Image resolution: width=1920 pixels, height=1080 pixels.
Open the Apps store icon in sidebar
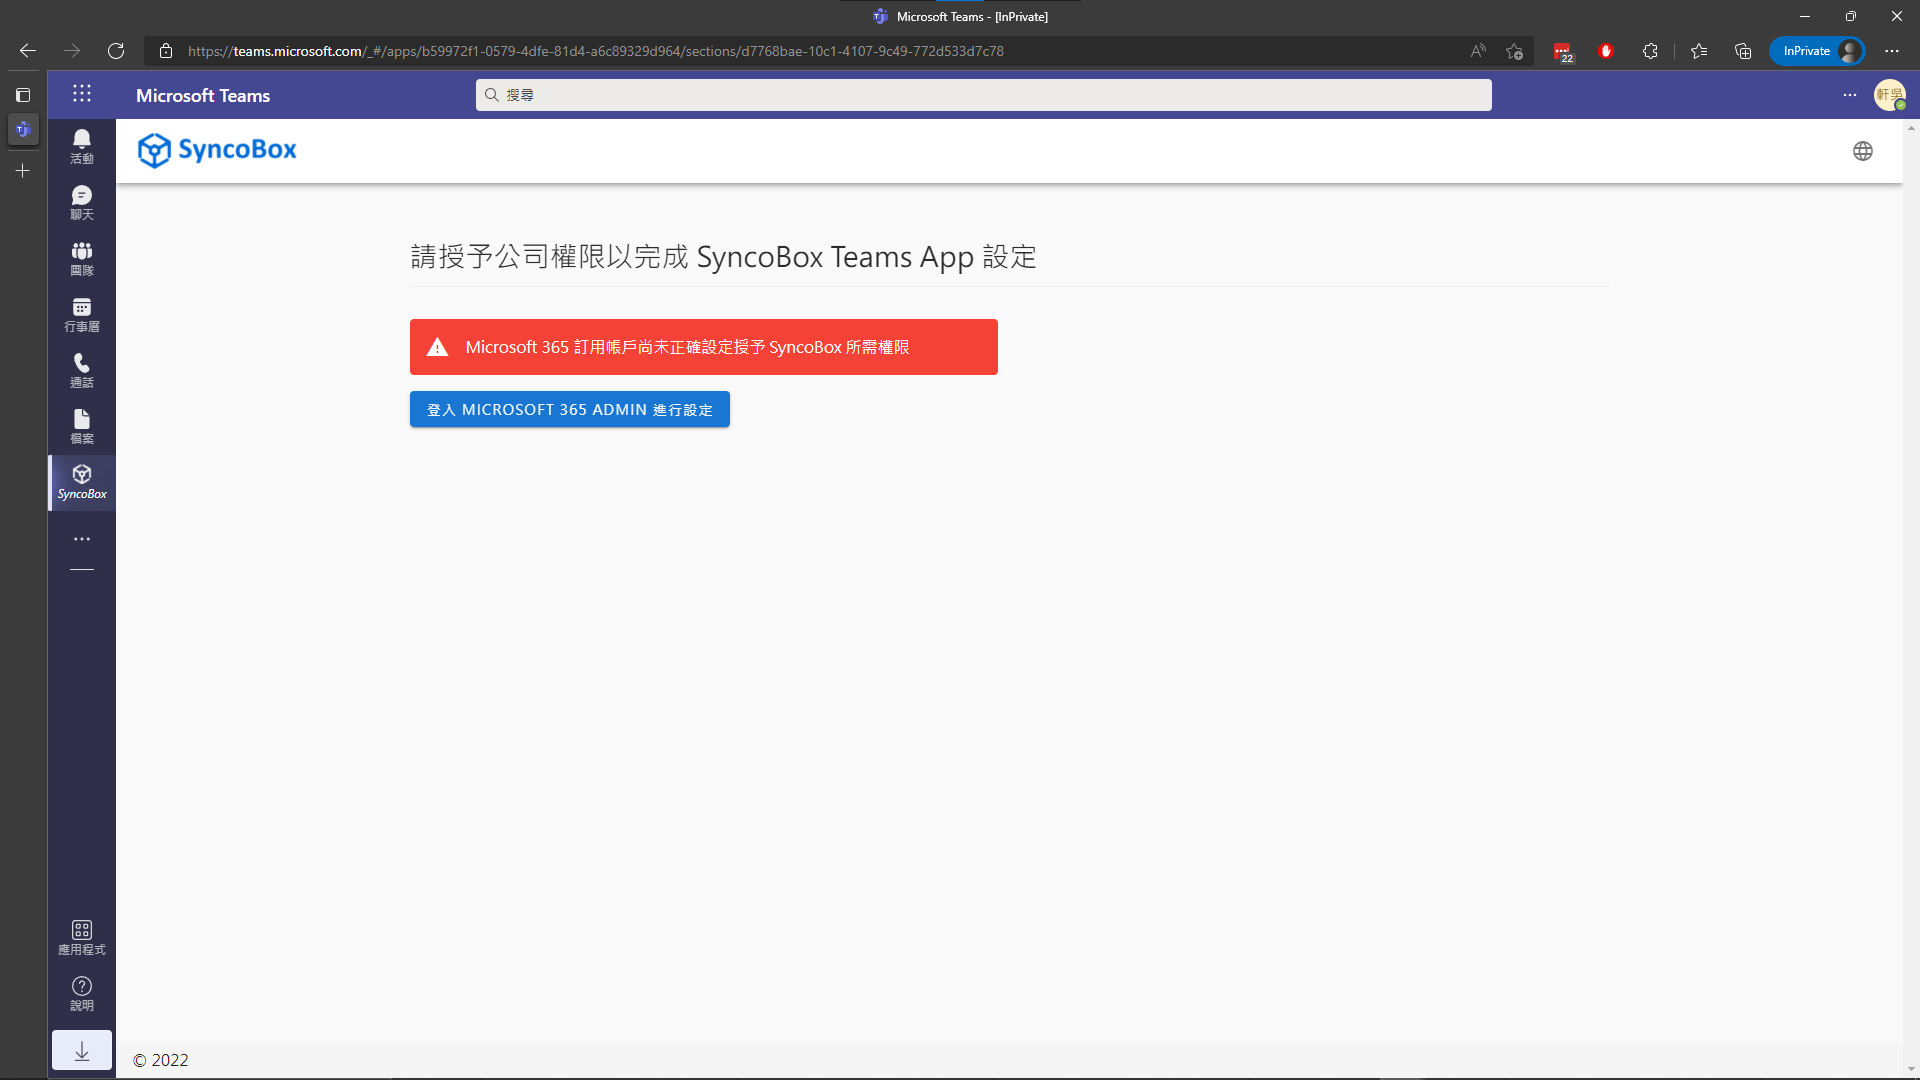[x=82, y=937]
